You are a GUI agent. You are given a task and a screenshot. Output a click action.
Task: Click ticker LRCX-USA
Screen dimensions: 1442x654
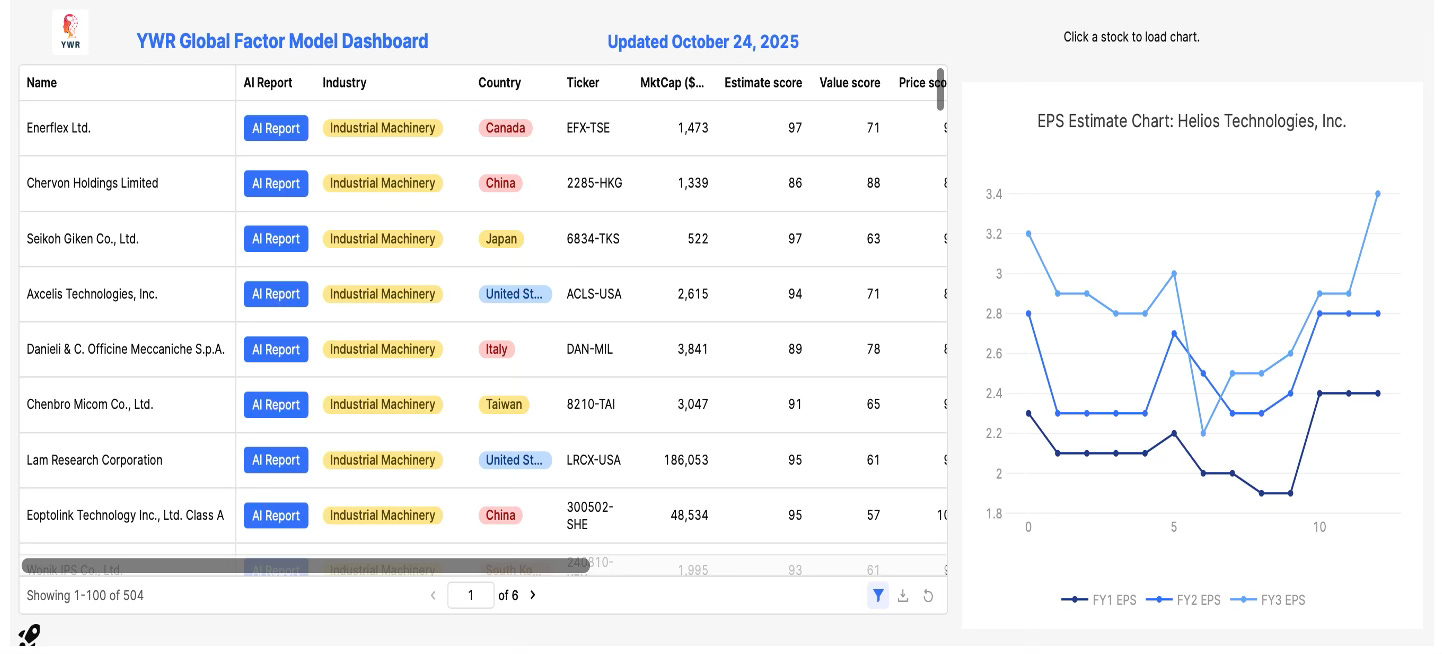pyautogui.click(x=594, y=460)
